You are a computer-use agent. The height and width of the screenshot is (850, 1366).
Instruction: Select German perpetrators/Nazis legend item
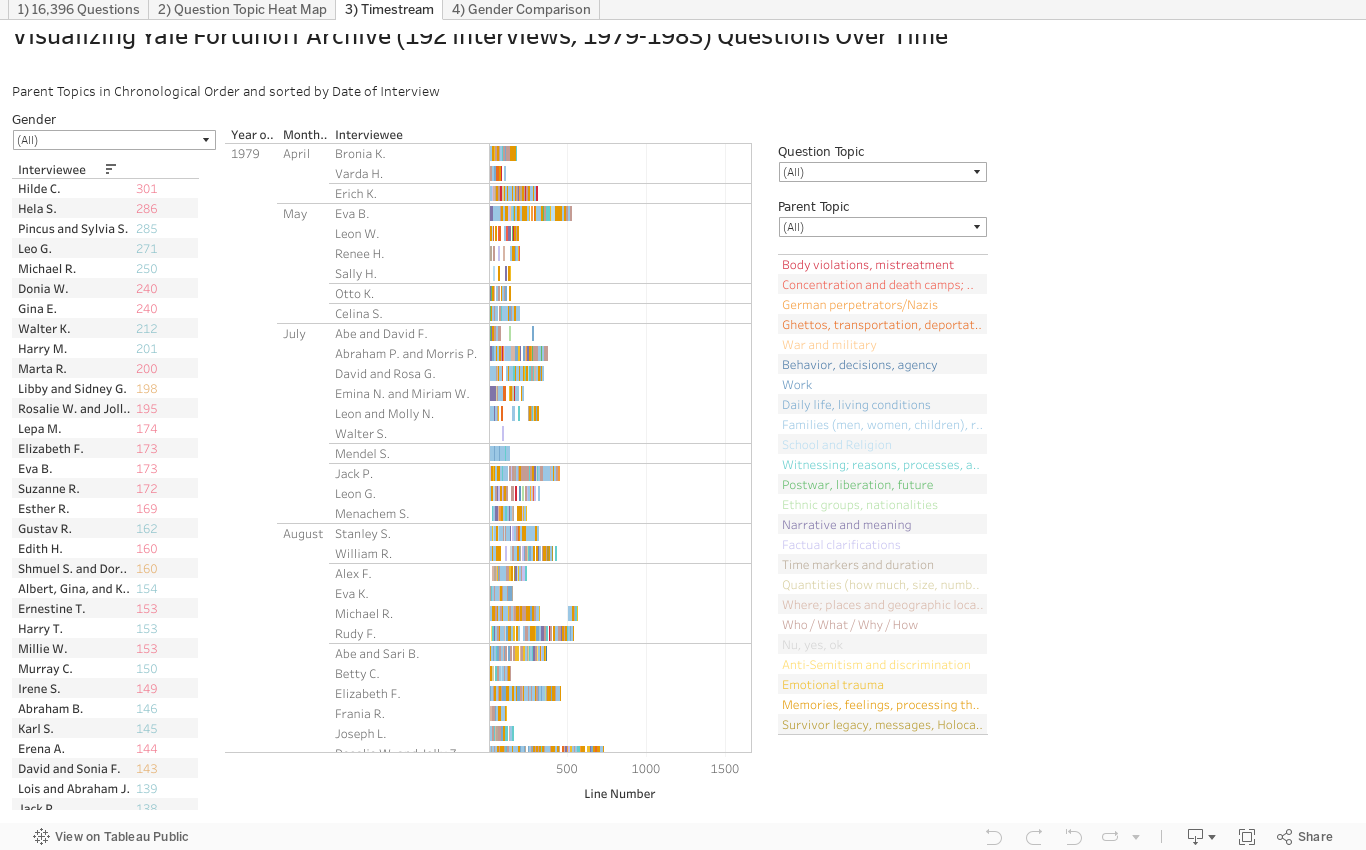[882, 305]
